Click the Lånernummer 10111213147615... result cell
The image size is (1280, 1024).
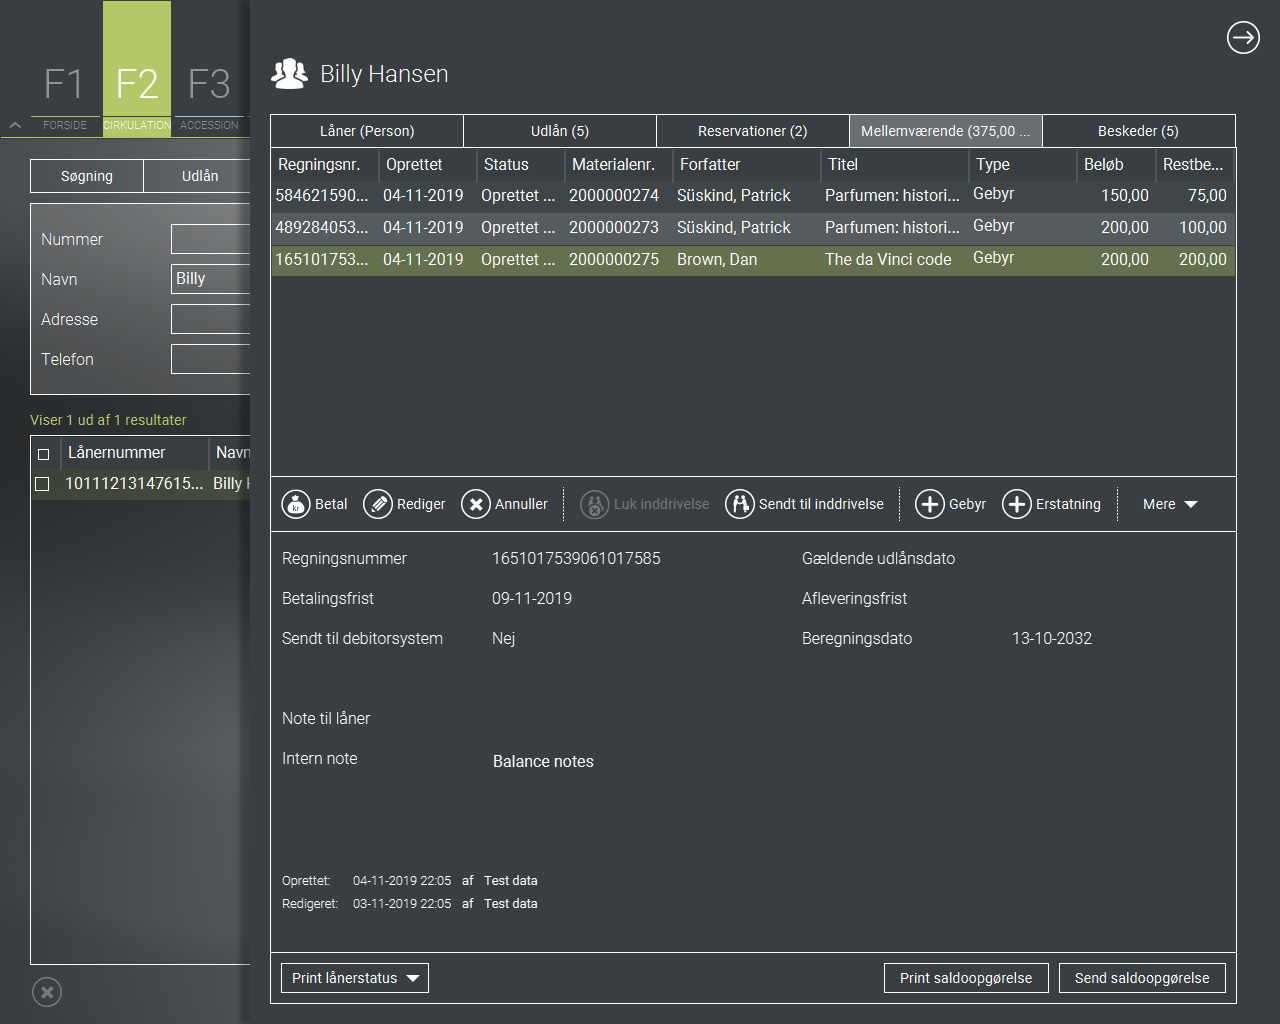click(x=134, y=484)
